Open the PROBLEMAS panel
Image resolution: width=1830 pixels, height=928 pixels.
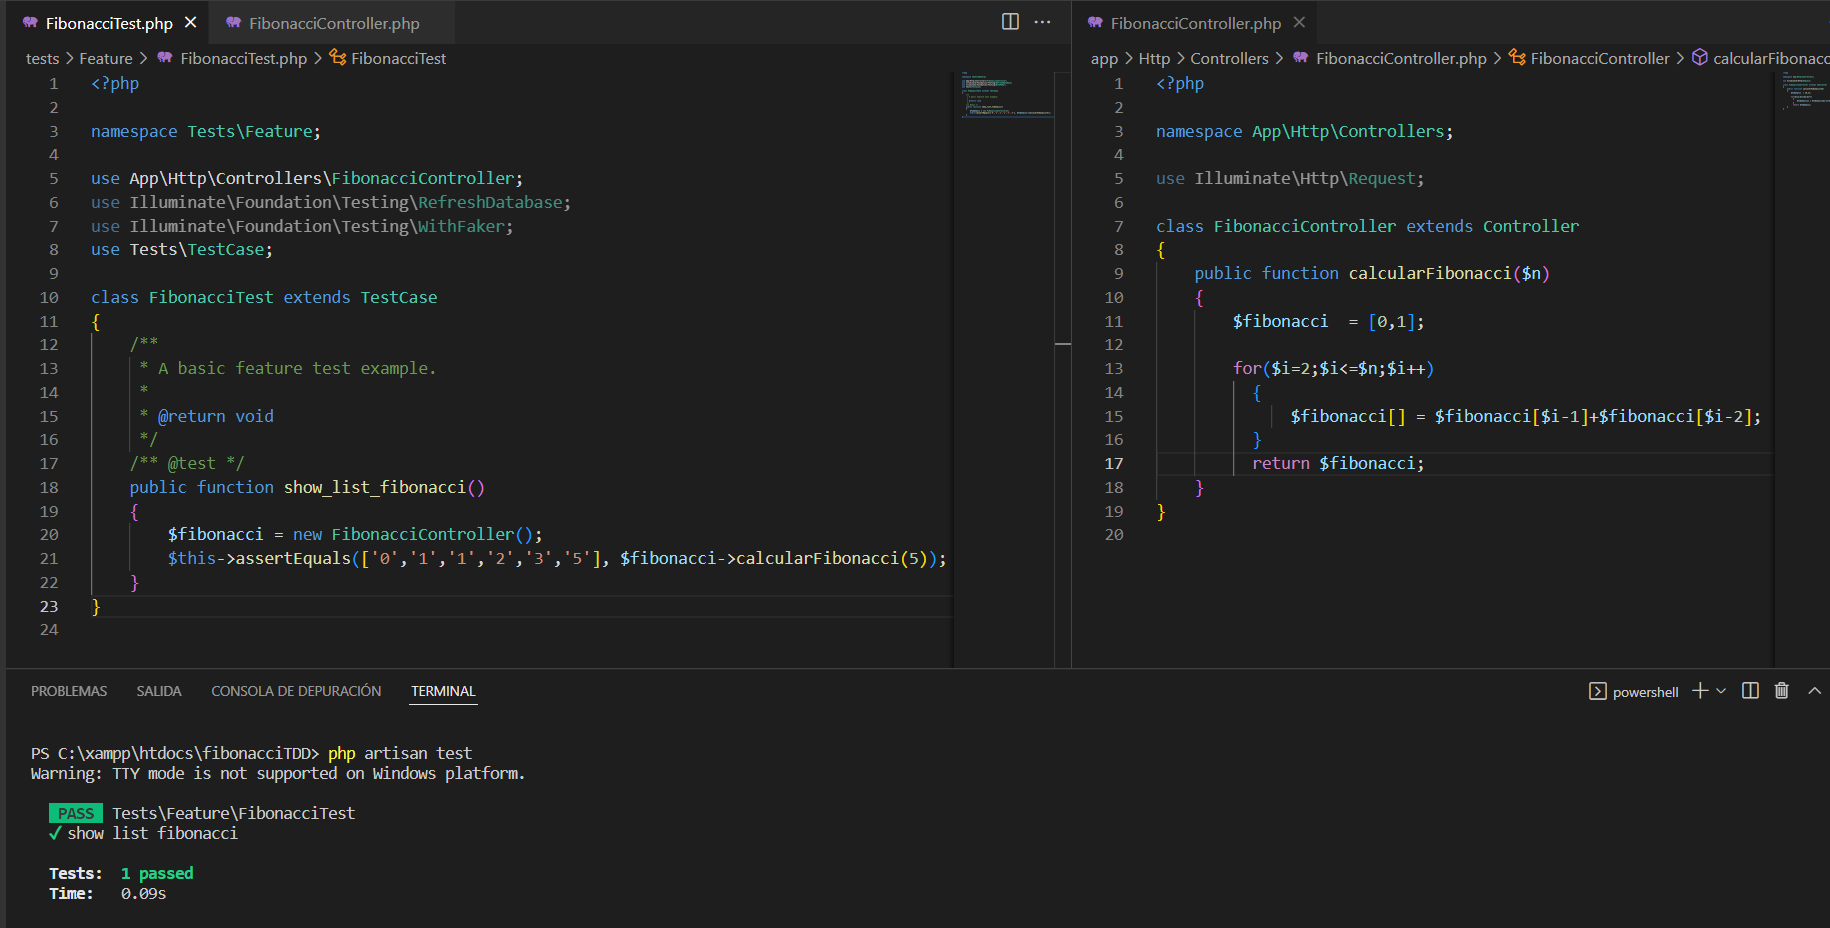pyautogui.click(x=68, y=690)
